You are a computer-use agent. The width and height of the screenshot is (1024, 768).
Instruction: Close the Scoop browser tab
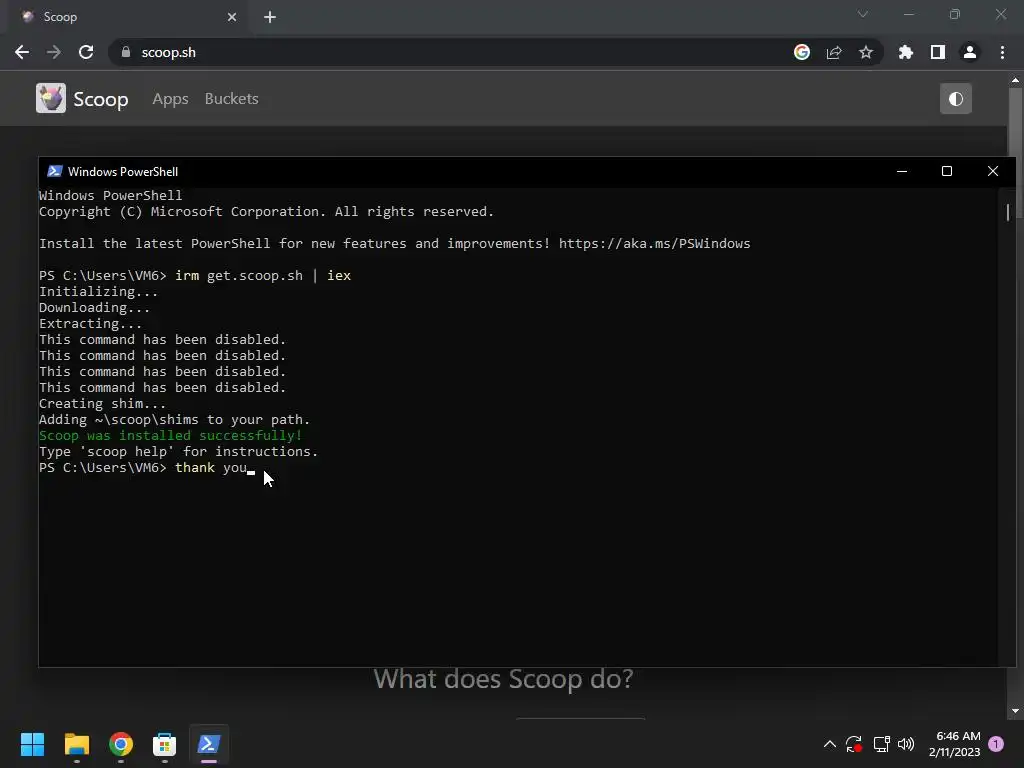[232, 17]
